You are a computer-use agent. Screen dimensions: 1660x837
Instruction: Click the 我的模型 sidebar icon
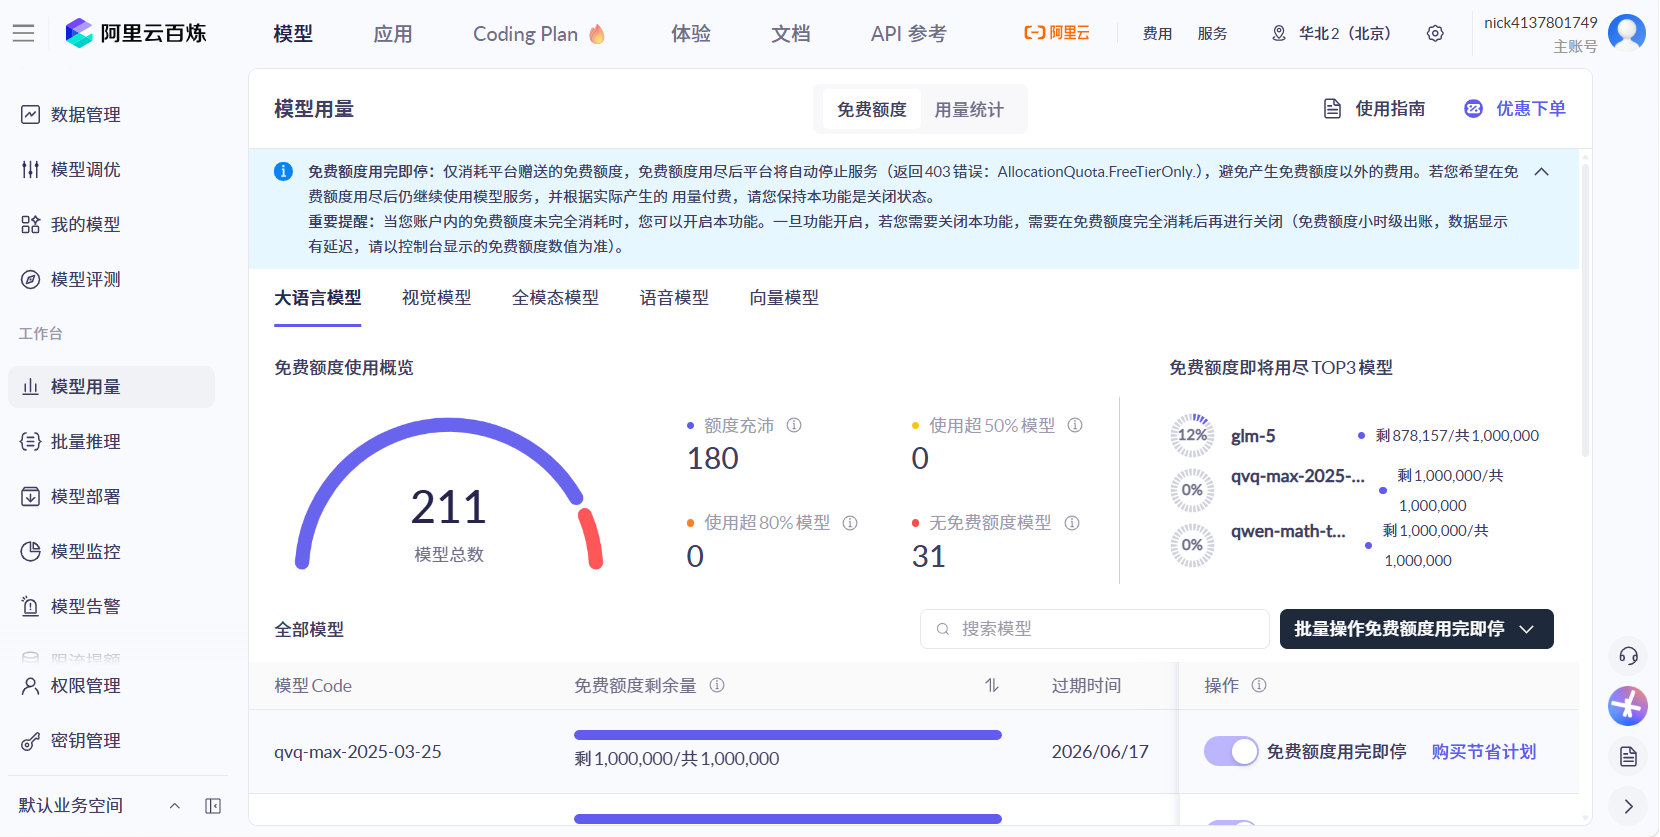31,225
